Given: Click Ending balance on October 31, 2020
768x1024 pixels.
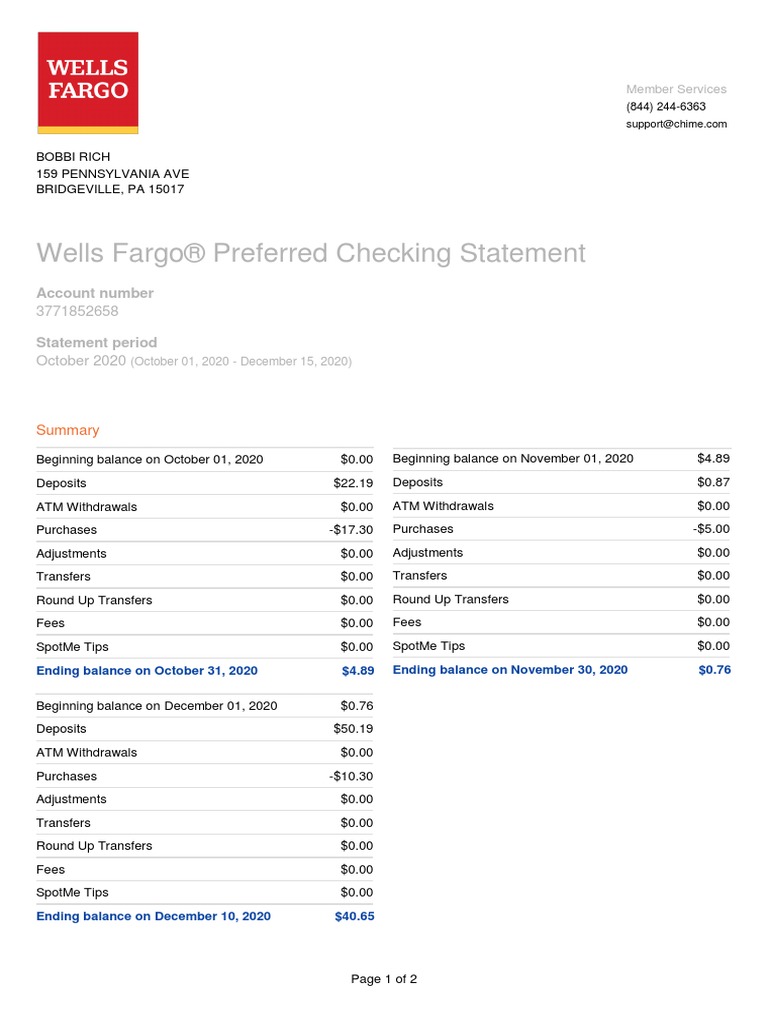Looking at the screenshot, I should point(147,670).
